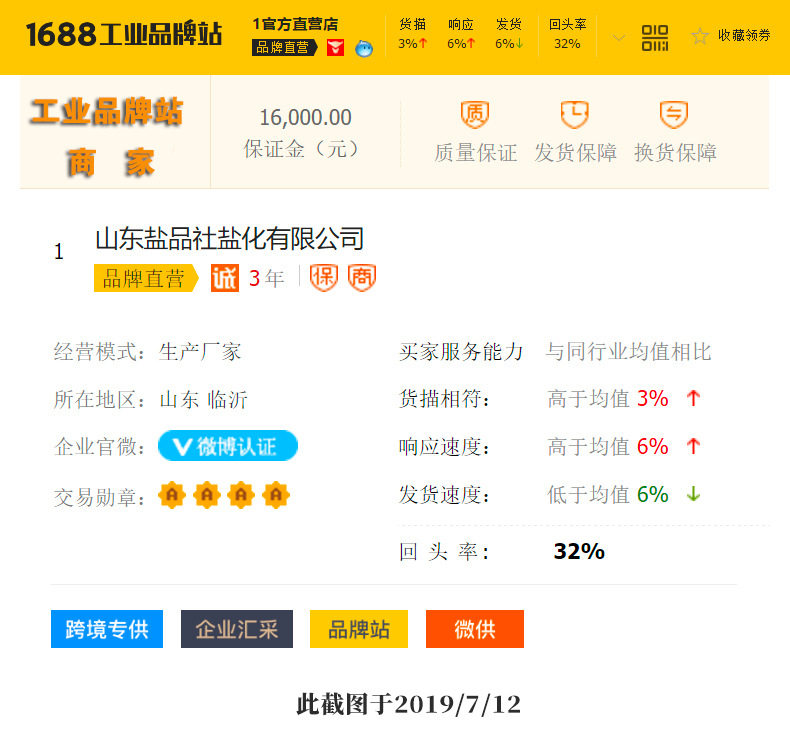Viewport: 790px width, 756px height.
Task: Select the dark 企业汇采 tab
Action: point(237,629)
